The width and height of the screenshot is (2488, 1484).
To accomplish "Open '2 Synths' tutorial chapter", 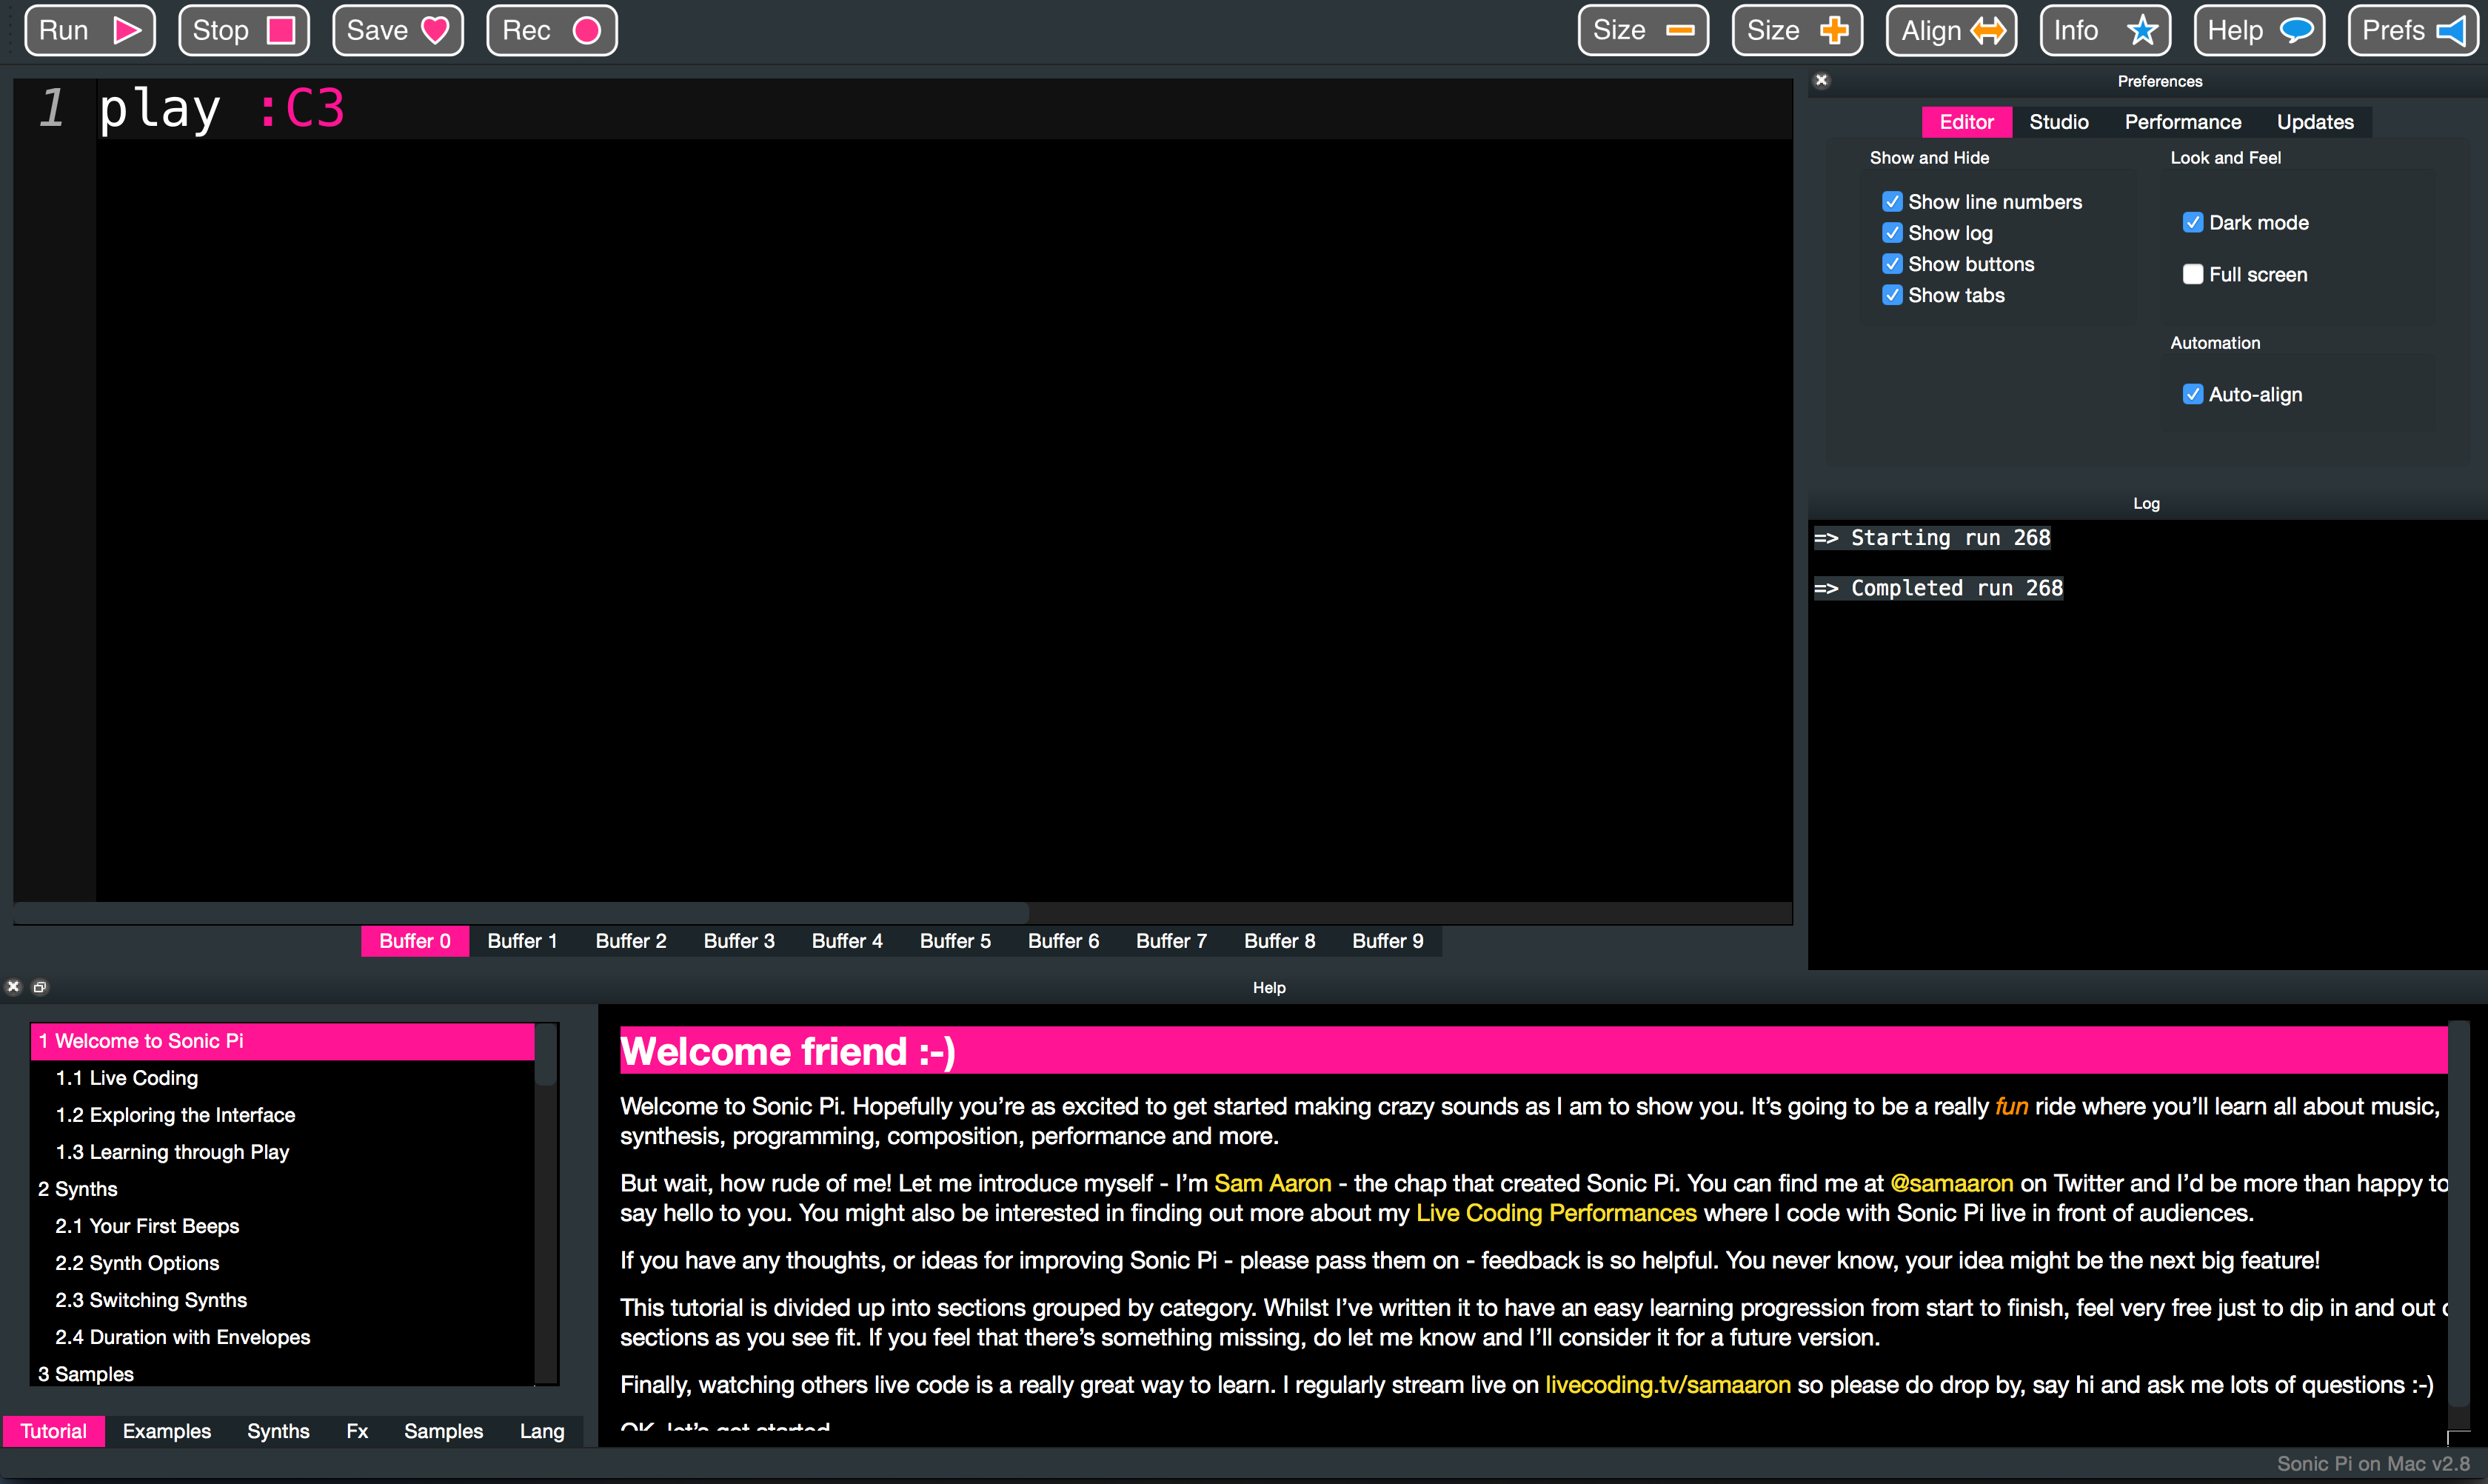I will (x=283, y=1189).
